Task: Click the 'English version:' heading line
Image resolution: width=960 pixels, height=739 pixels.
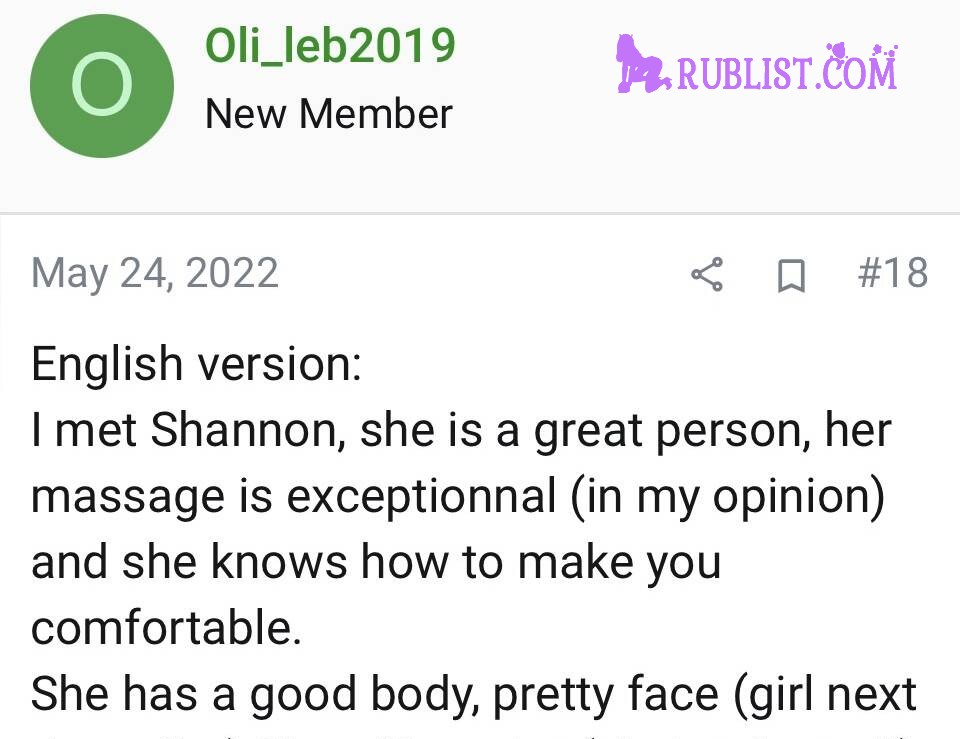Action: pyautogui.click(x=197, y=364)
